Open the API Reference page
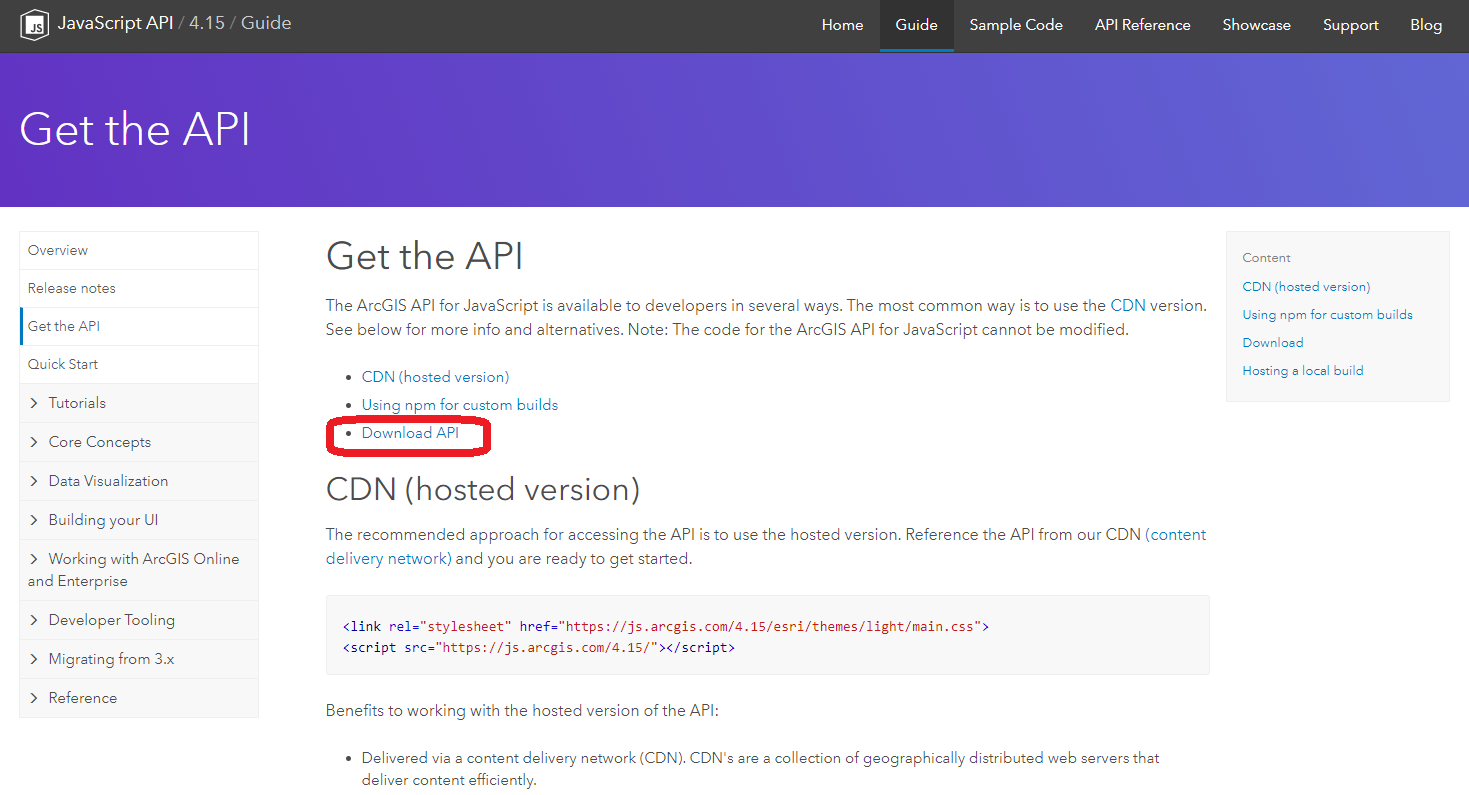The height and width of the screenshot is (795, 1469). click(1142, 24)
